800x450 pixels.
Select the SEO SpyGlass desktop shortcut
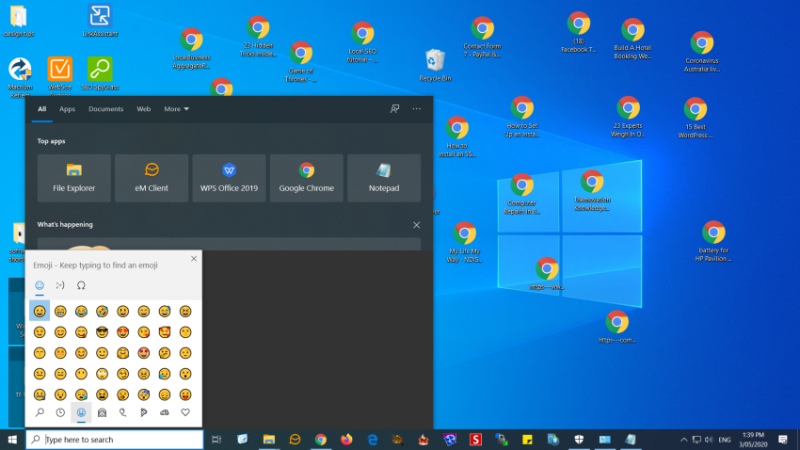(x=100, y=74)
